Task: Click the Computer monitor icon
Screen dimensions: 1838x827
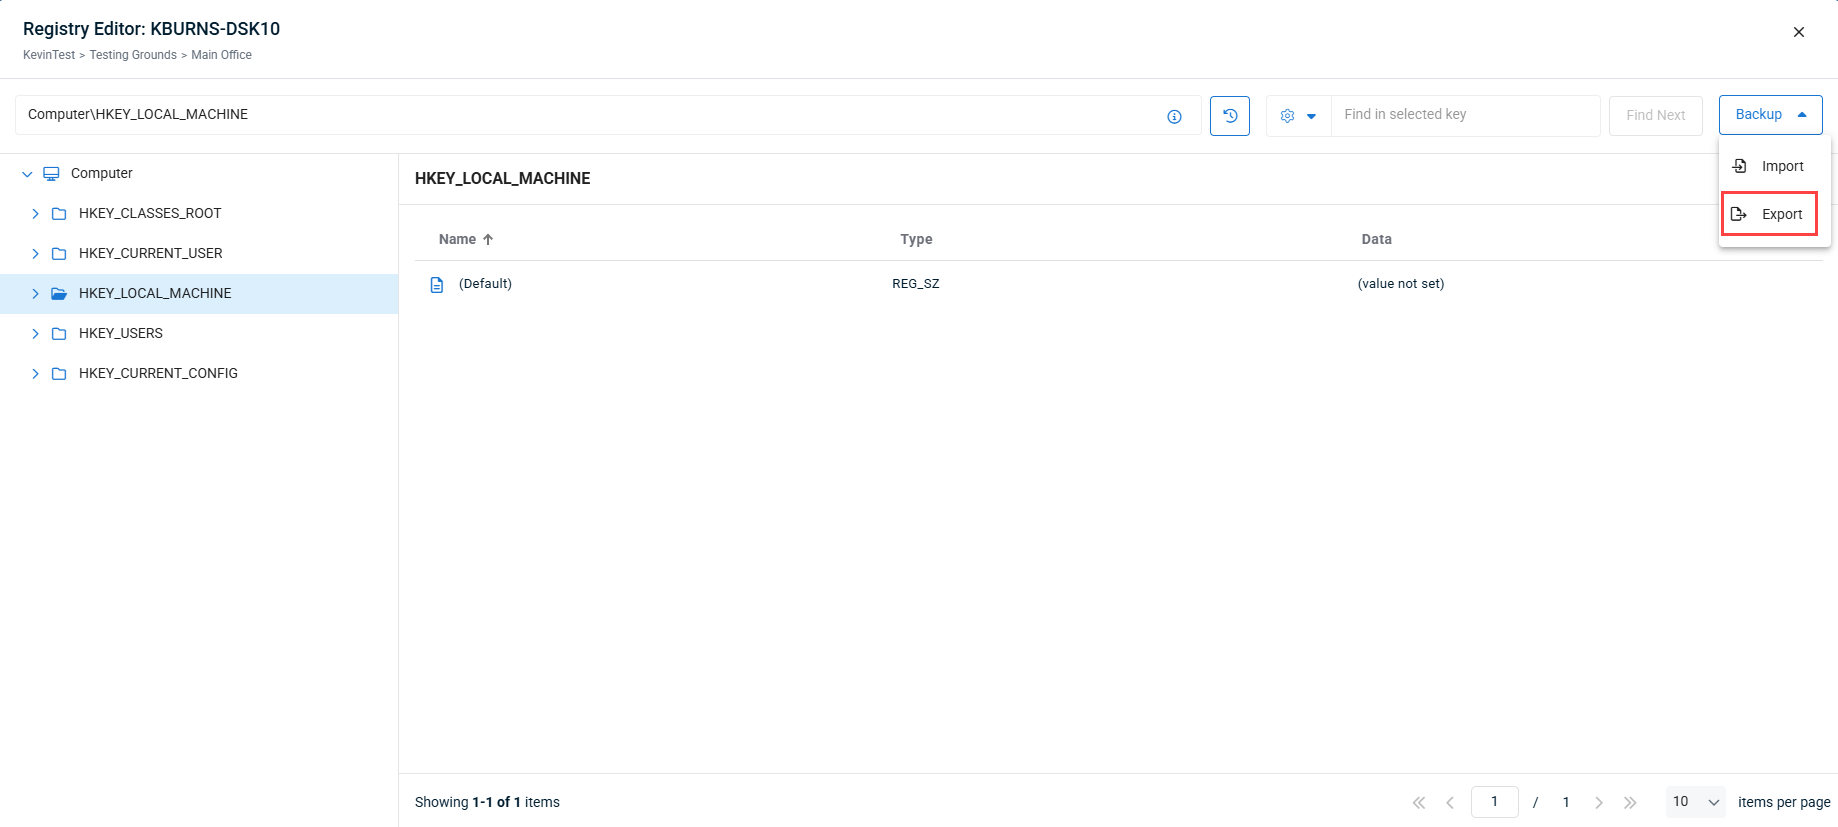Action: (52, 174)
